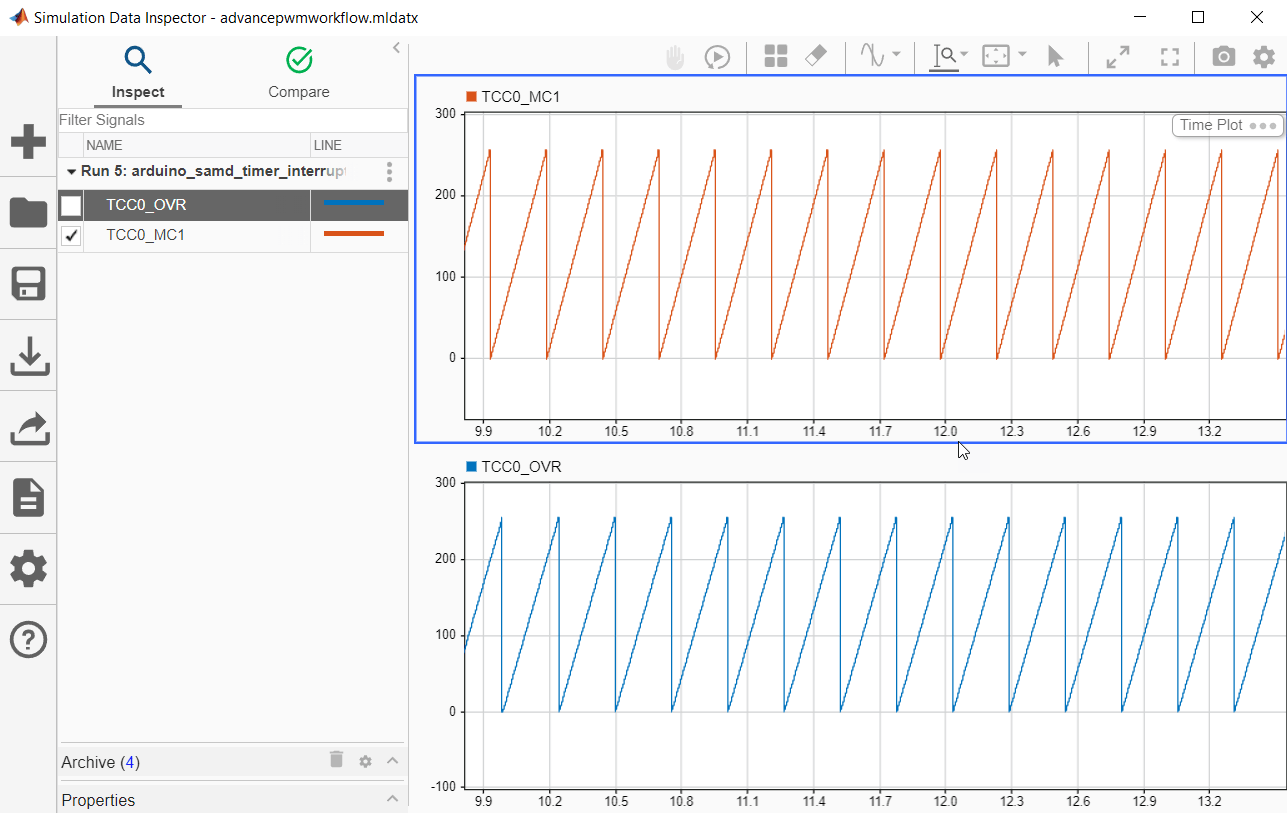Viewport: 1287px width, 813px height.
Task: Click the Import download icon
Action: coord(28,356)
